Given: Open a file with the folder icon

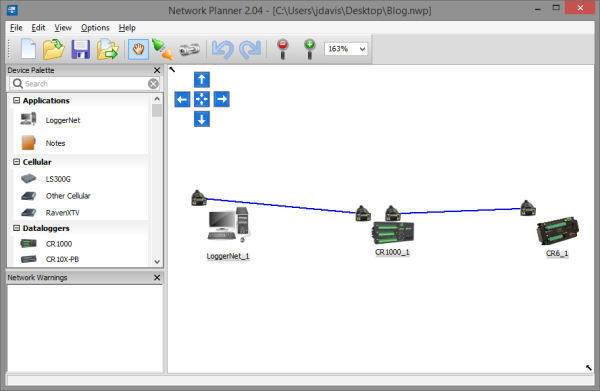Looking at the screenshot, I should 54,49.
